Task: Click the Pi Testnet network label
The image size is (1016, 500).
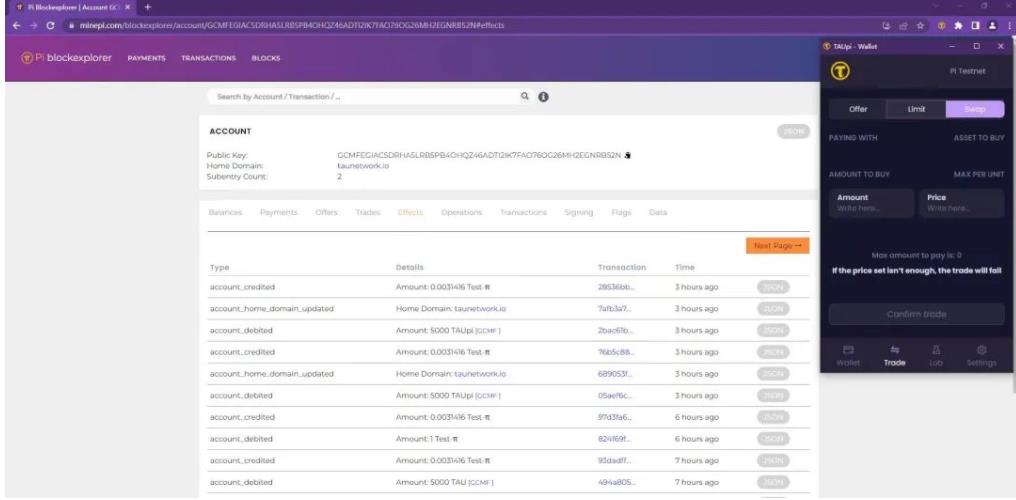Action: click(x=967, y=71)
